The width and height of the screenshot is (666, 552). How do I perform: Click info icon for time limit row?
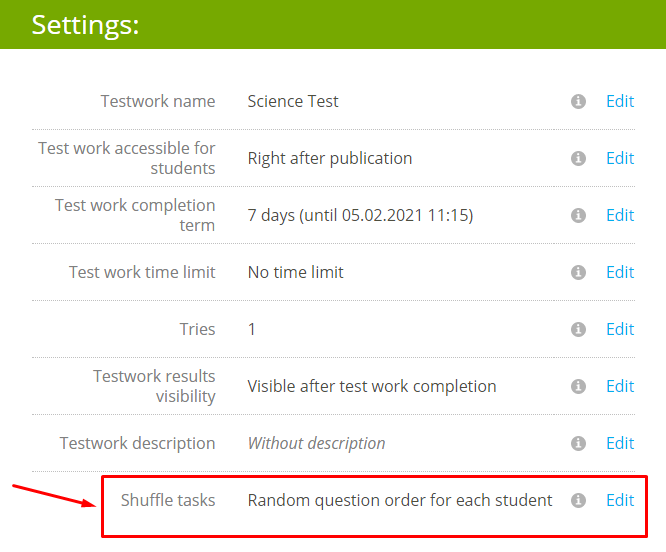578,272
